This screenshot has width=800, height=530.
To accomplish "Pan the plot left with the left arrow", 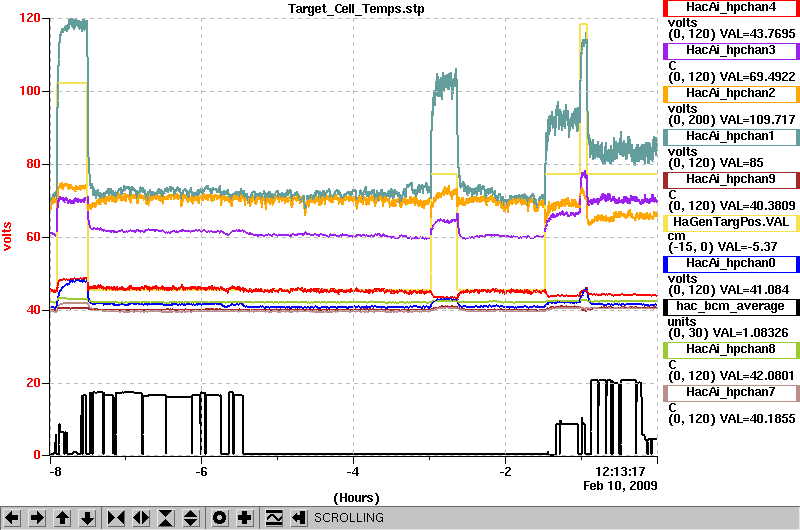I will pyautogui.click(x=12, y=518).
